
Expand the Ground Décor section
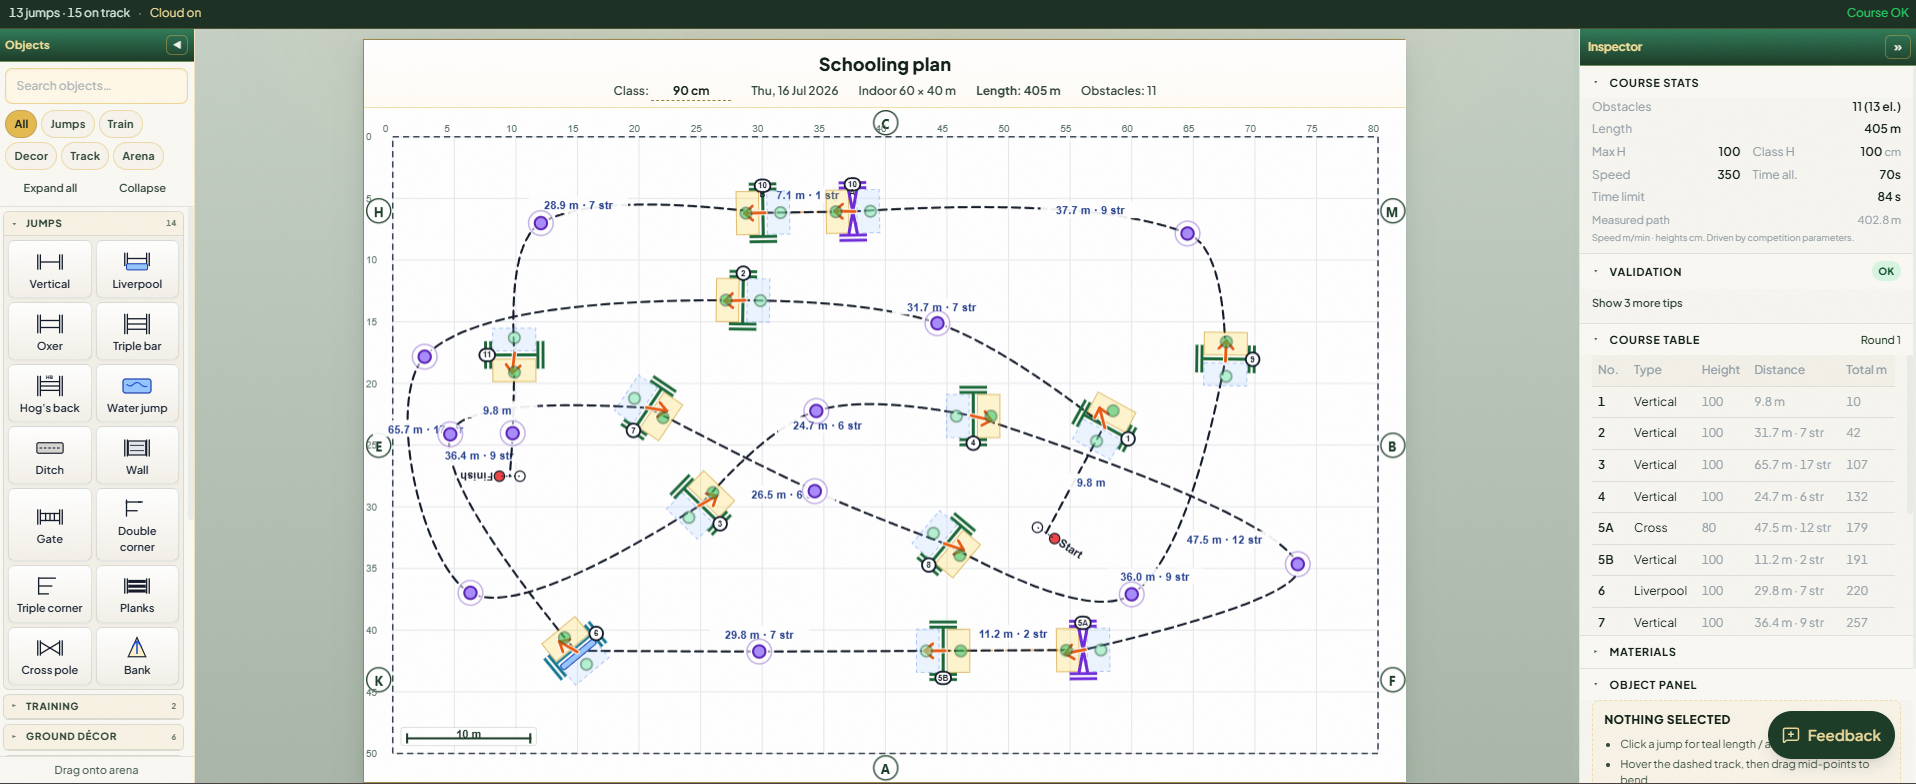click(x=94, y=736)
